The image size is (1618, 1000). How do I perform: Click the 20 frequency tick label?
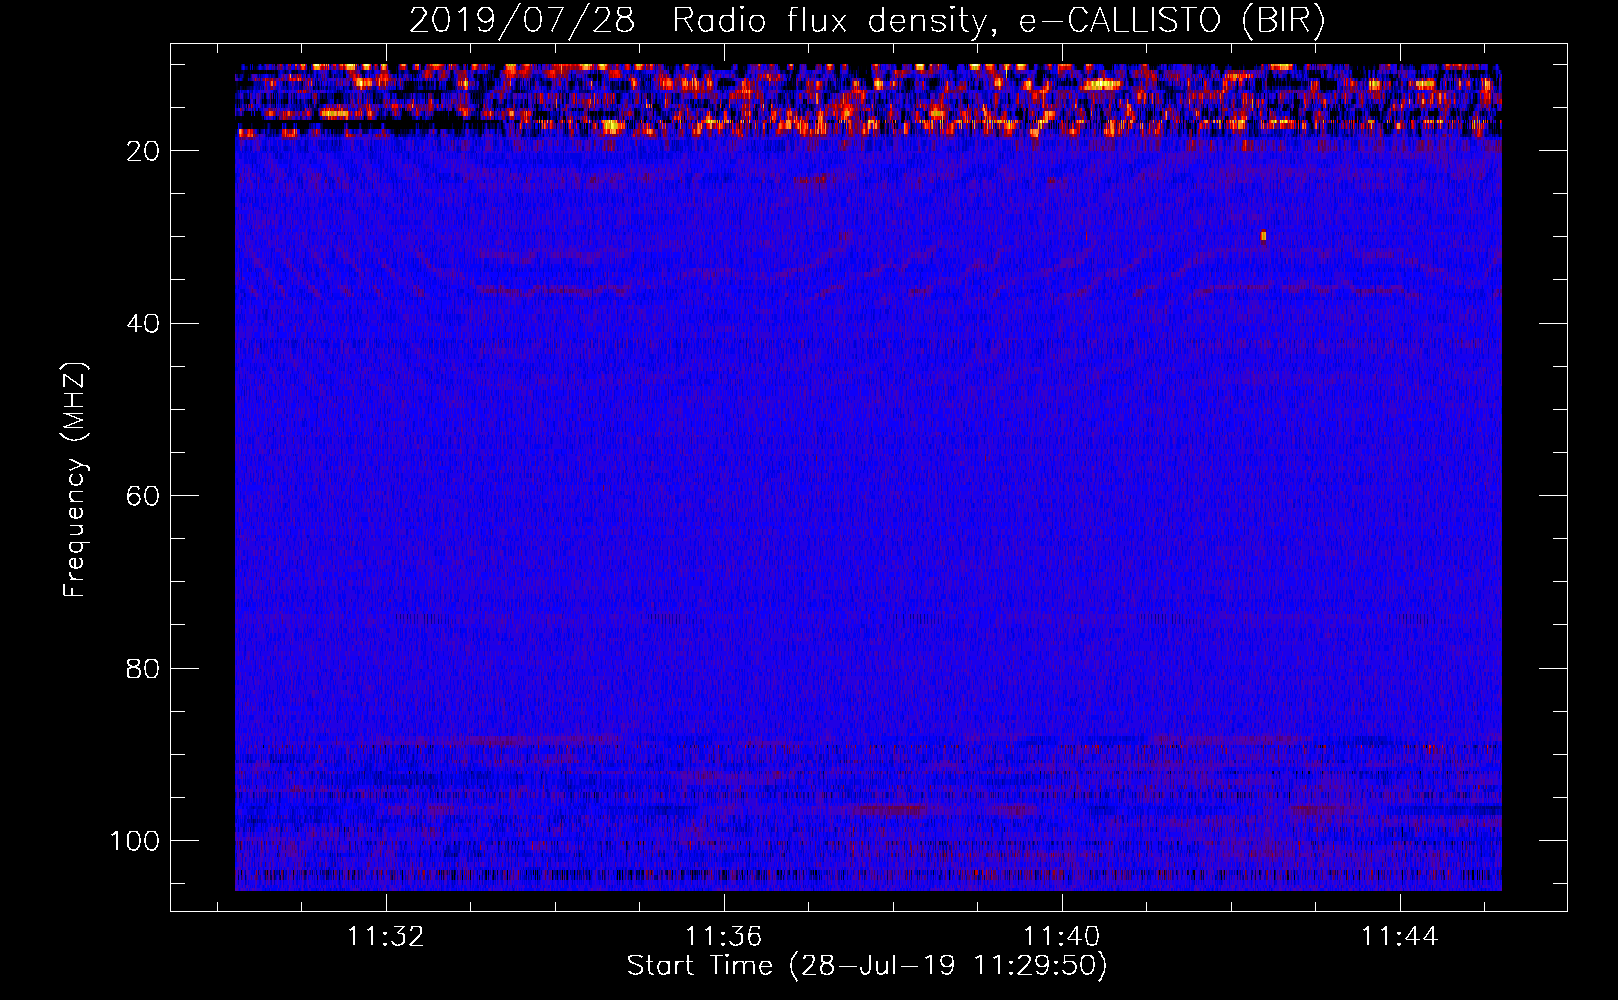coord(144,151)
